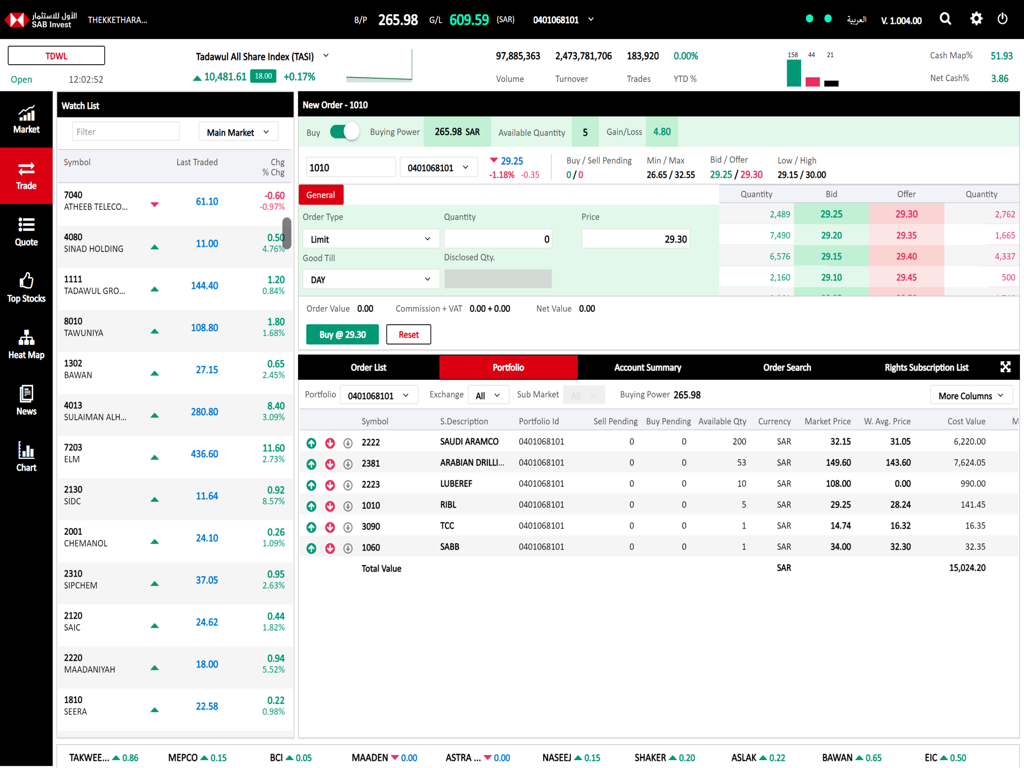Open the Order Type dropdown
This screenshot has height=768, width=1024.
click(x=370, y=238)
